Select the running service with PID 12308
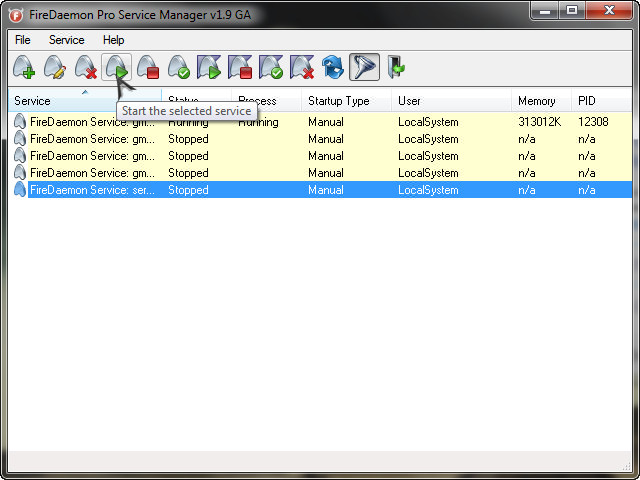640x480 pixels. pos(92,122)
